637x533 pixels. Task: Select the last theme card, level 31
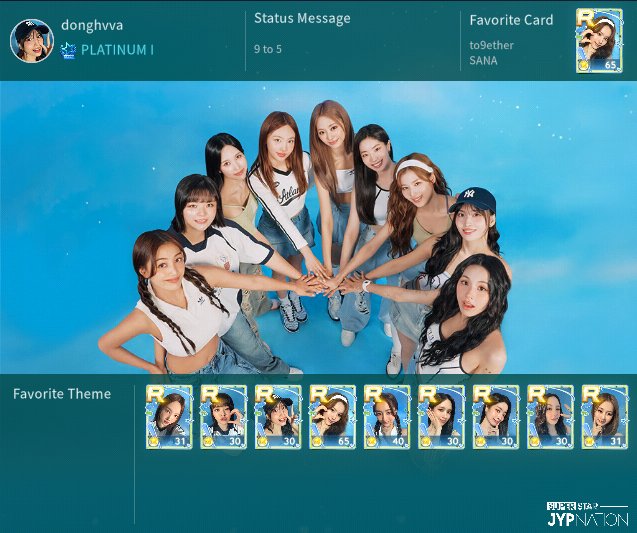pos(604,417)
